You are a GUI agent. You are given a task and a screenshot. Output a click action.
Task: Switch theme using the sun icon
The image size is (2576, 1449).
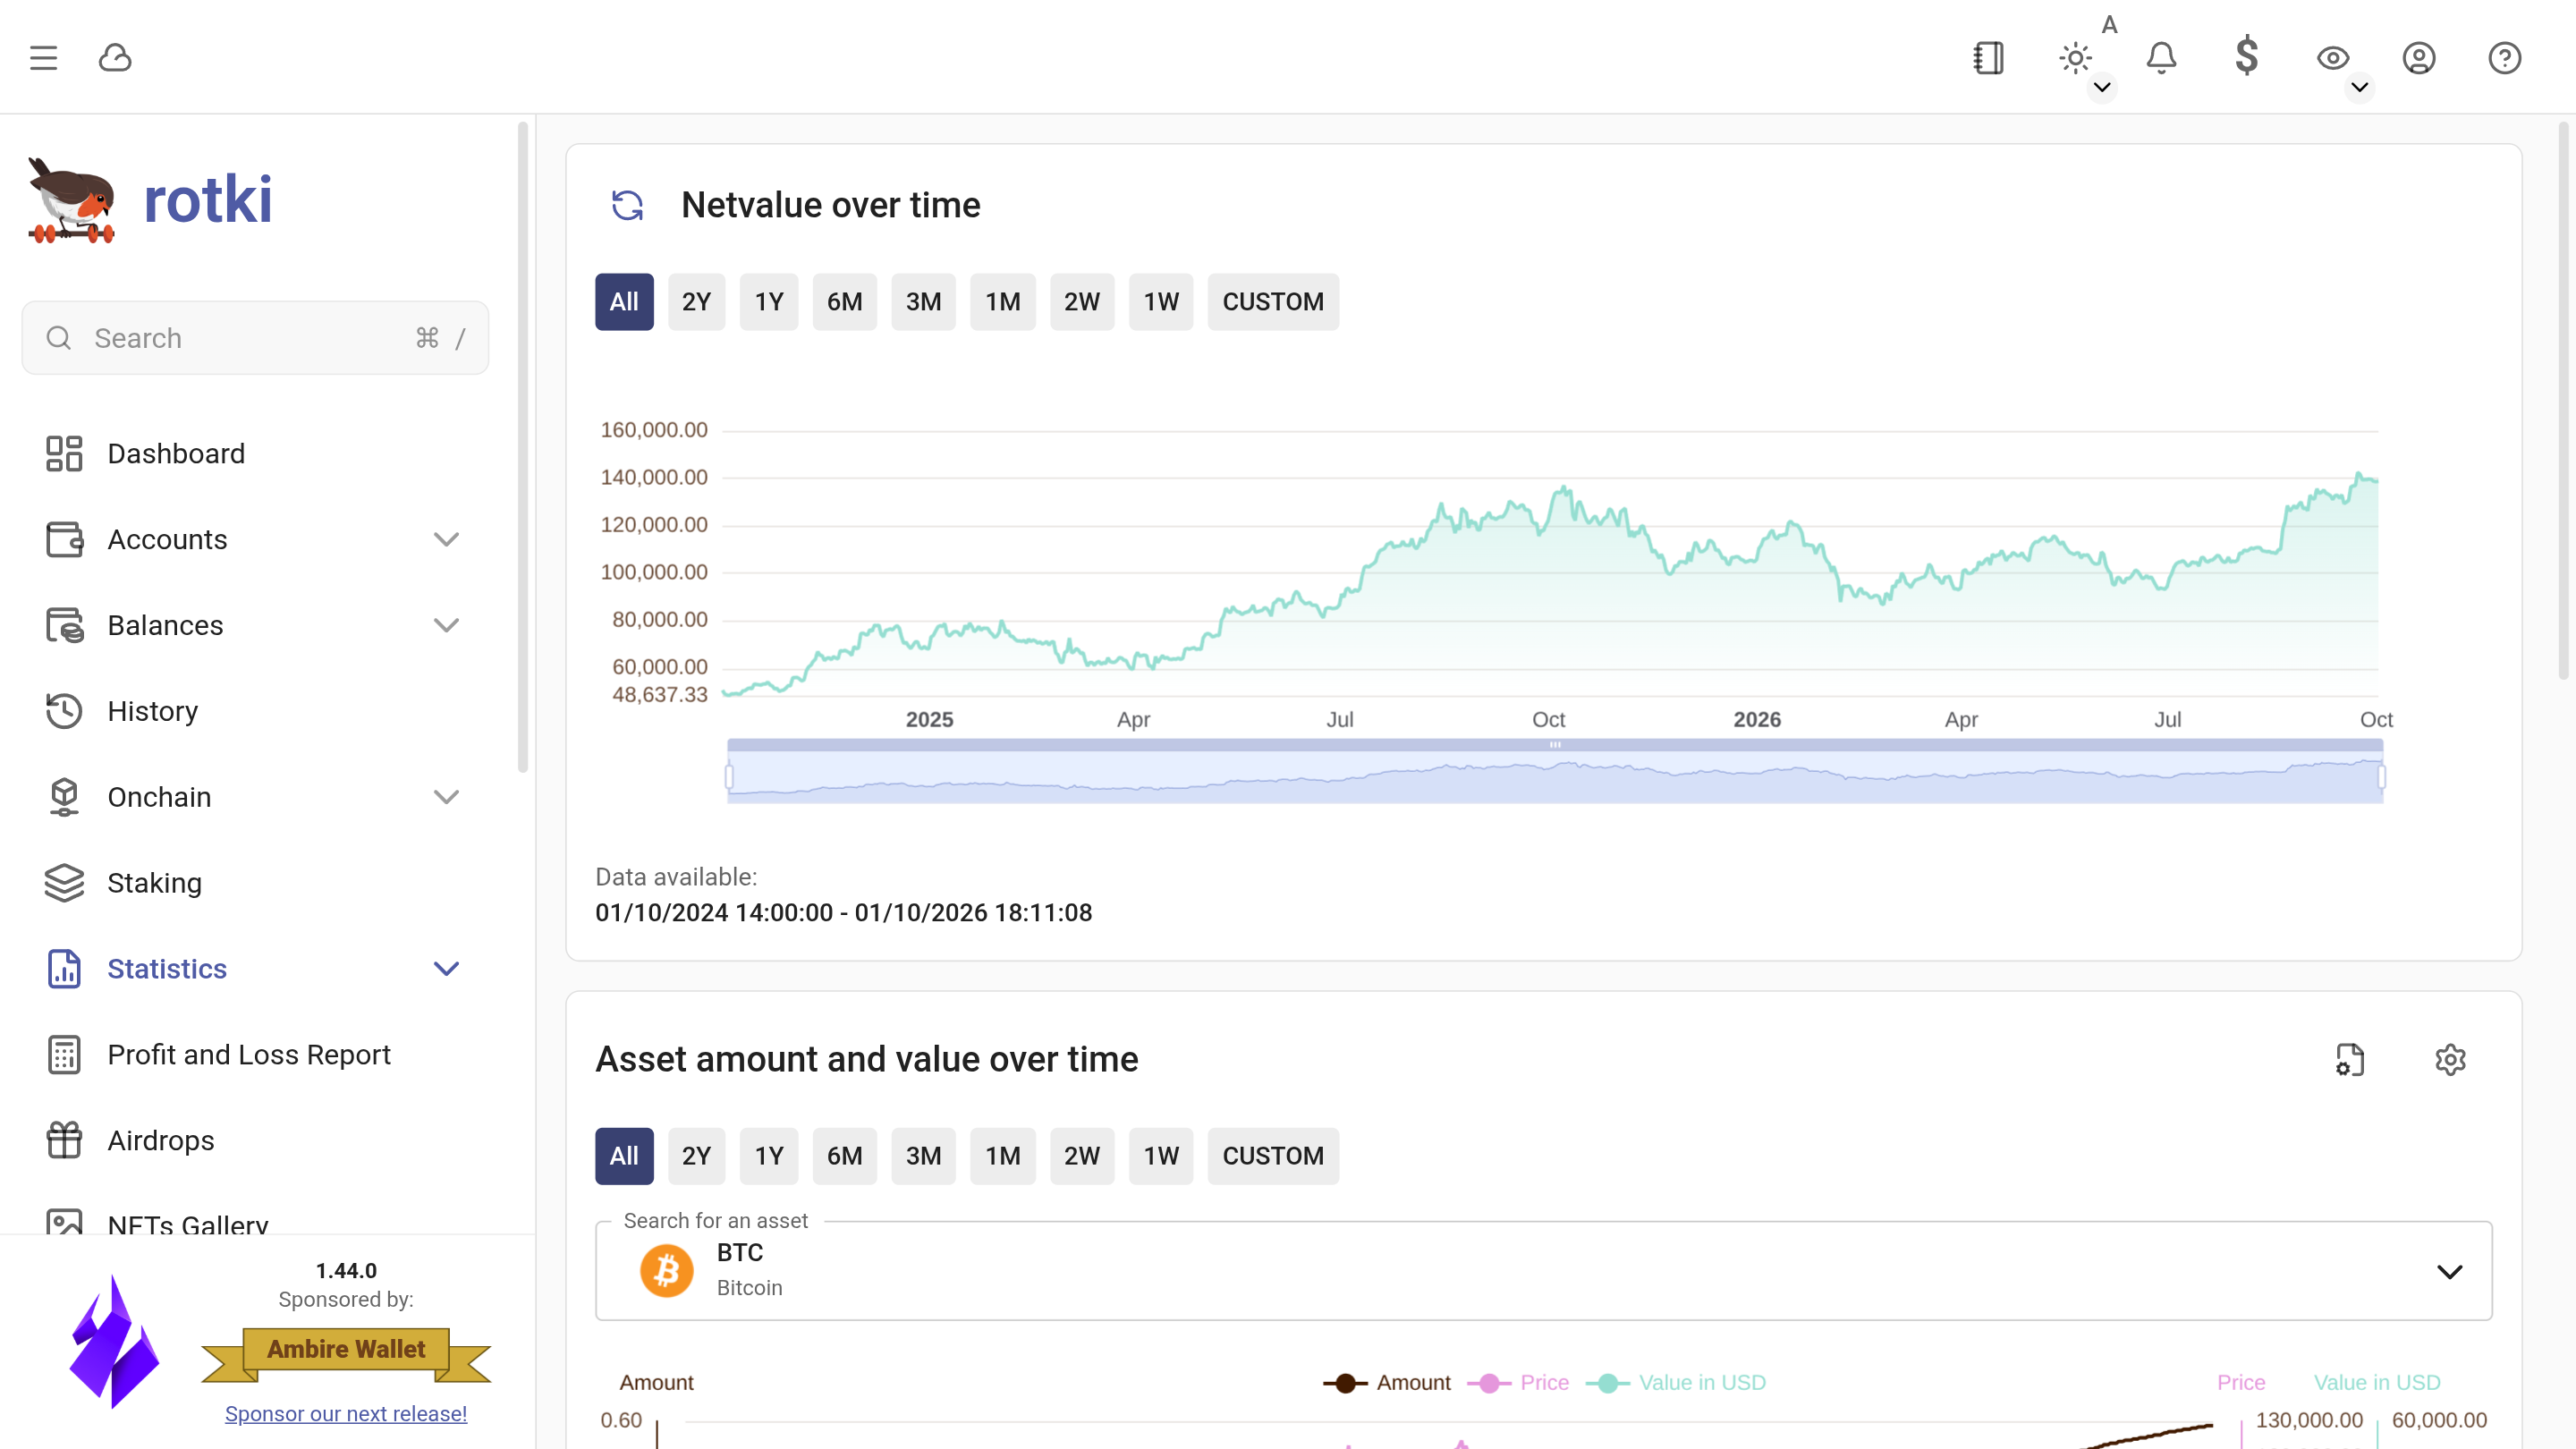[2075, 58]
